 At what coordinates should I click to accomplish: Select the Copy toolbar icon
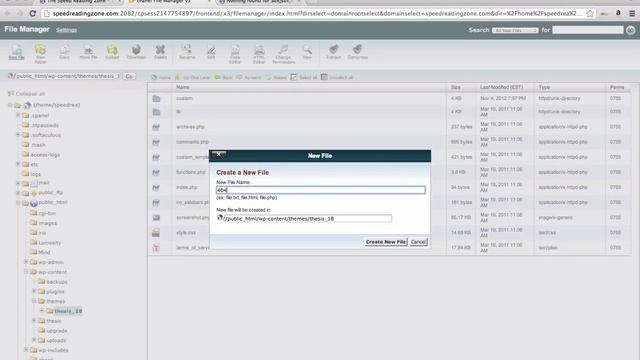point(64,52)
